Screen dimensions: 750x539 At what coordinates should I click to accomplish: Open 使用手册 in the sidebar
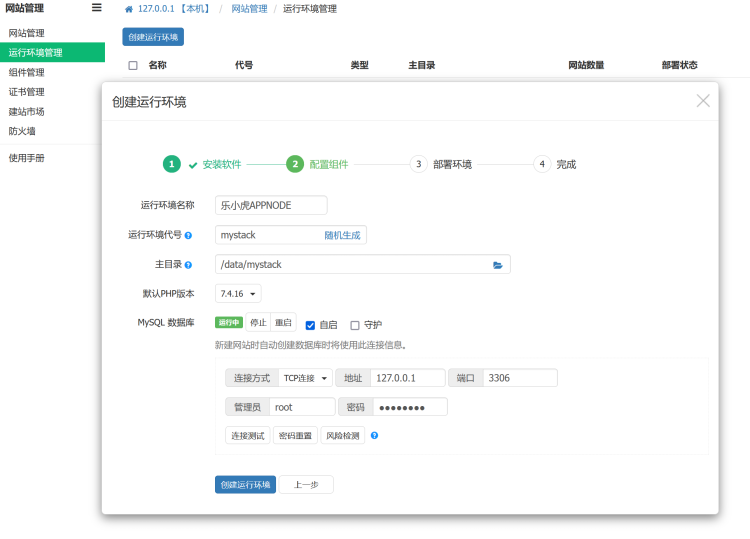[26, 158]
